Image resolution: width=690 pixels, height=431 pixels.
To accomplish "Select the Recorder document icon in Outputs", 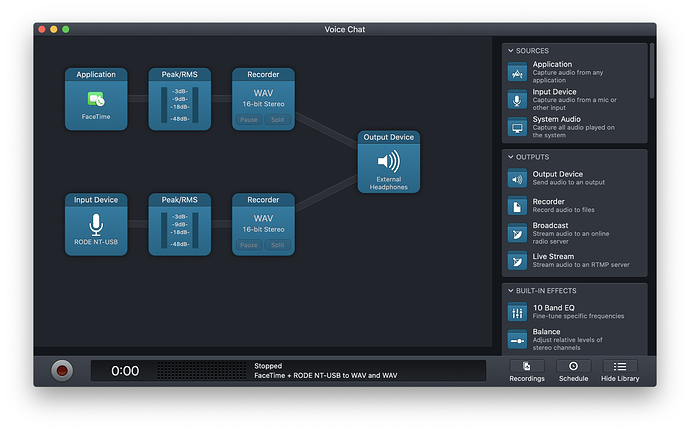I will click(x=517, y=206).
